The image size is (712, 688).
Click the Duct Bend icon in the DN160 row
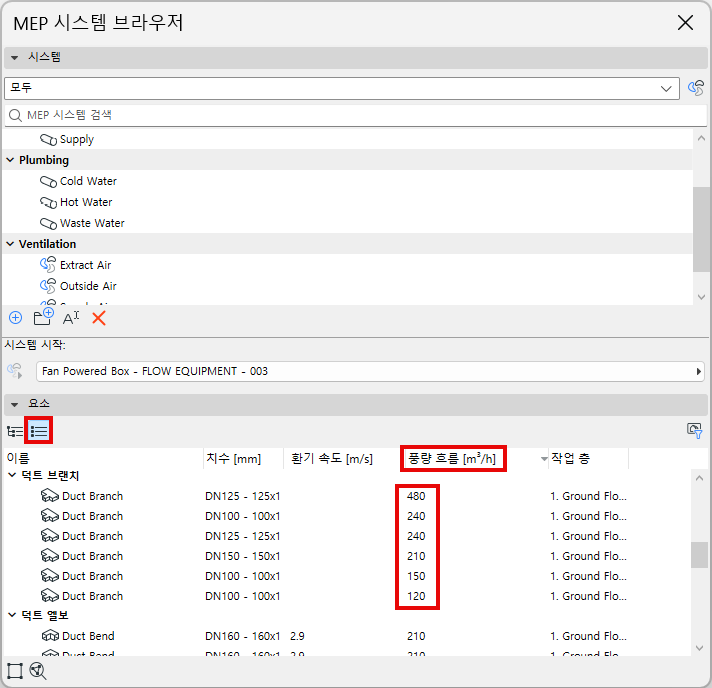point(50,635)
